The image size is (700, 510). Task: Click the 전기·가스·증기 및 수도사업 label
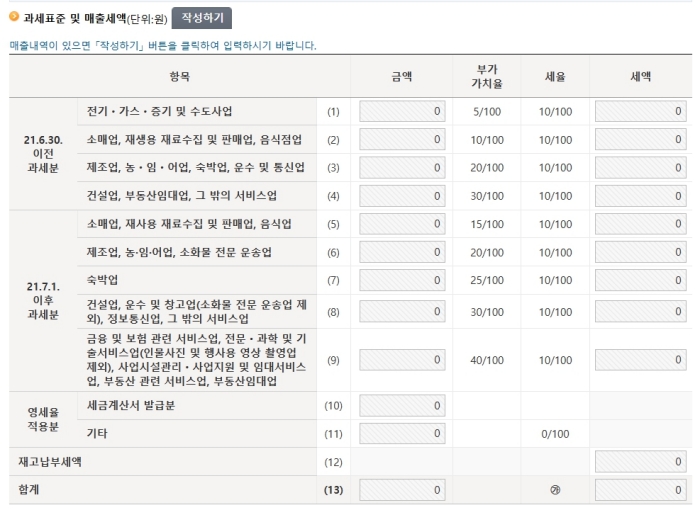click(159, 111)
